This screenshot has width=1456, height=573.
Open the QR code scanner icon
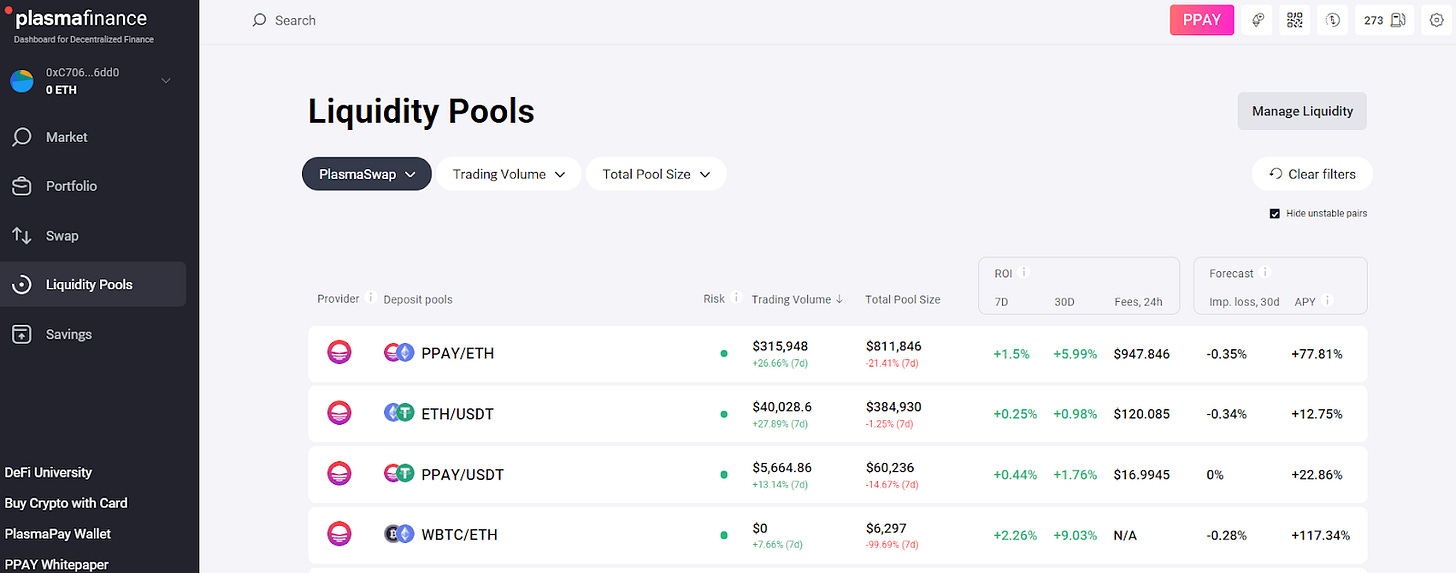click(x=1296, y=20)
